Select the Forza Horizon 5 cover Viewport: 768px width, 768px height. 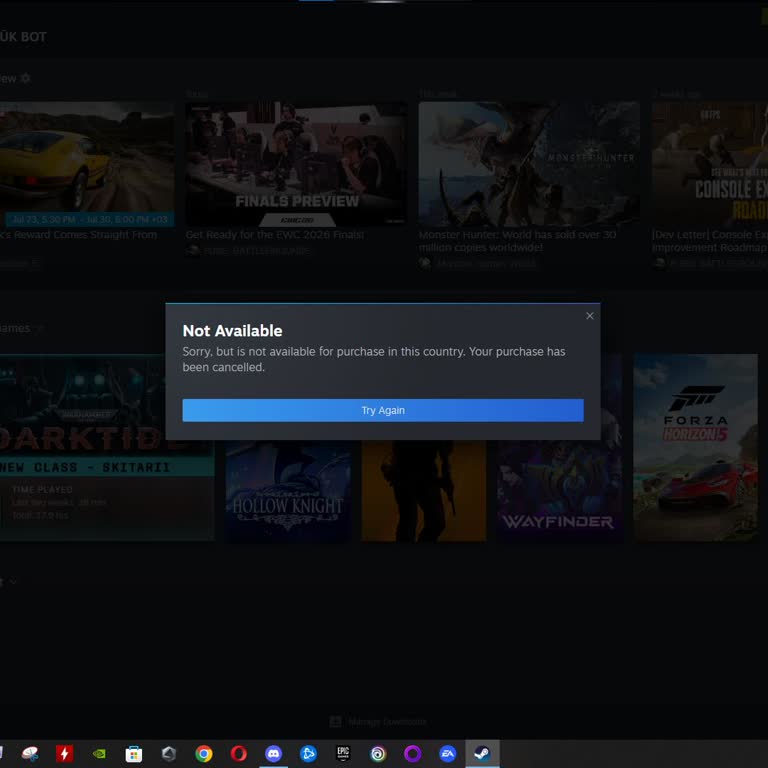pyautogui.click(x=695, y=447)
